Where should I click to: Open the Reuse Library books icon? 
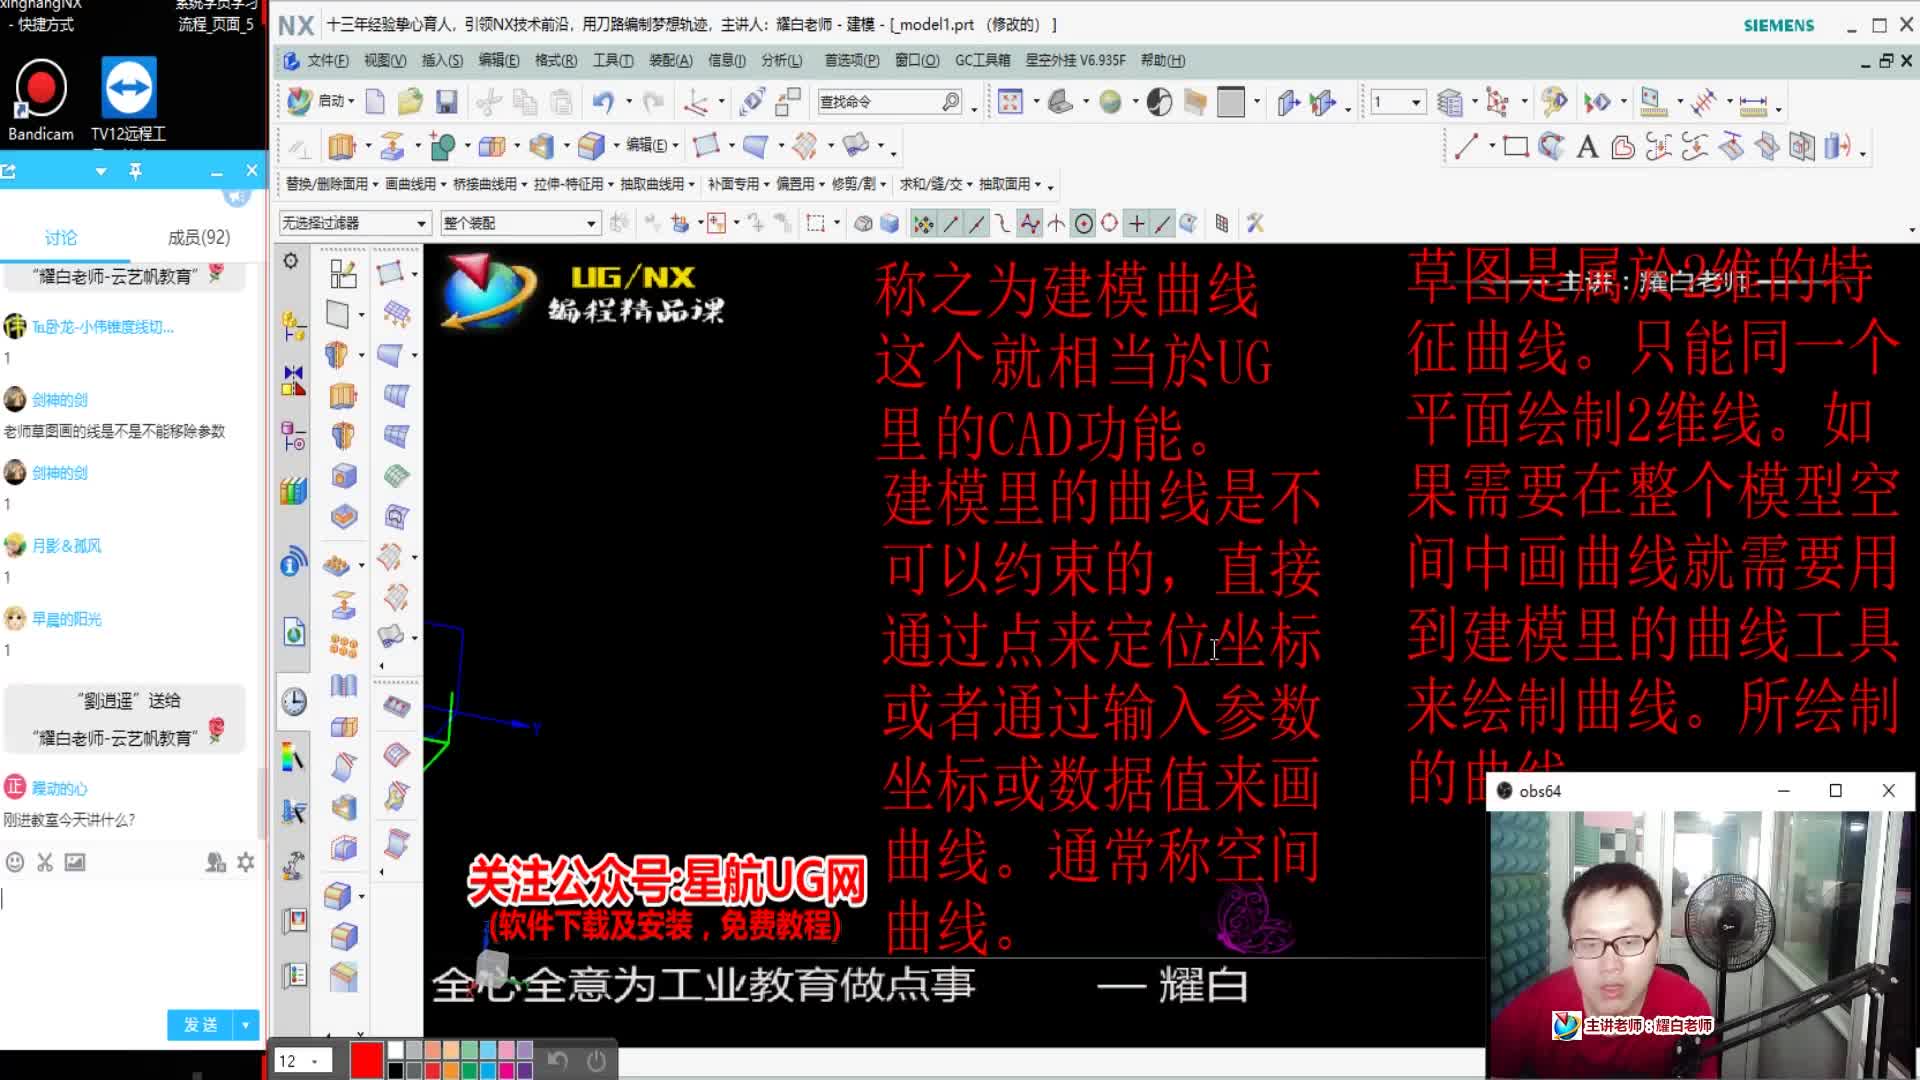293,490
